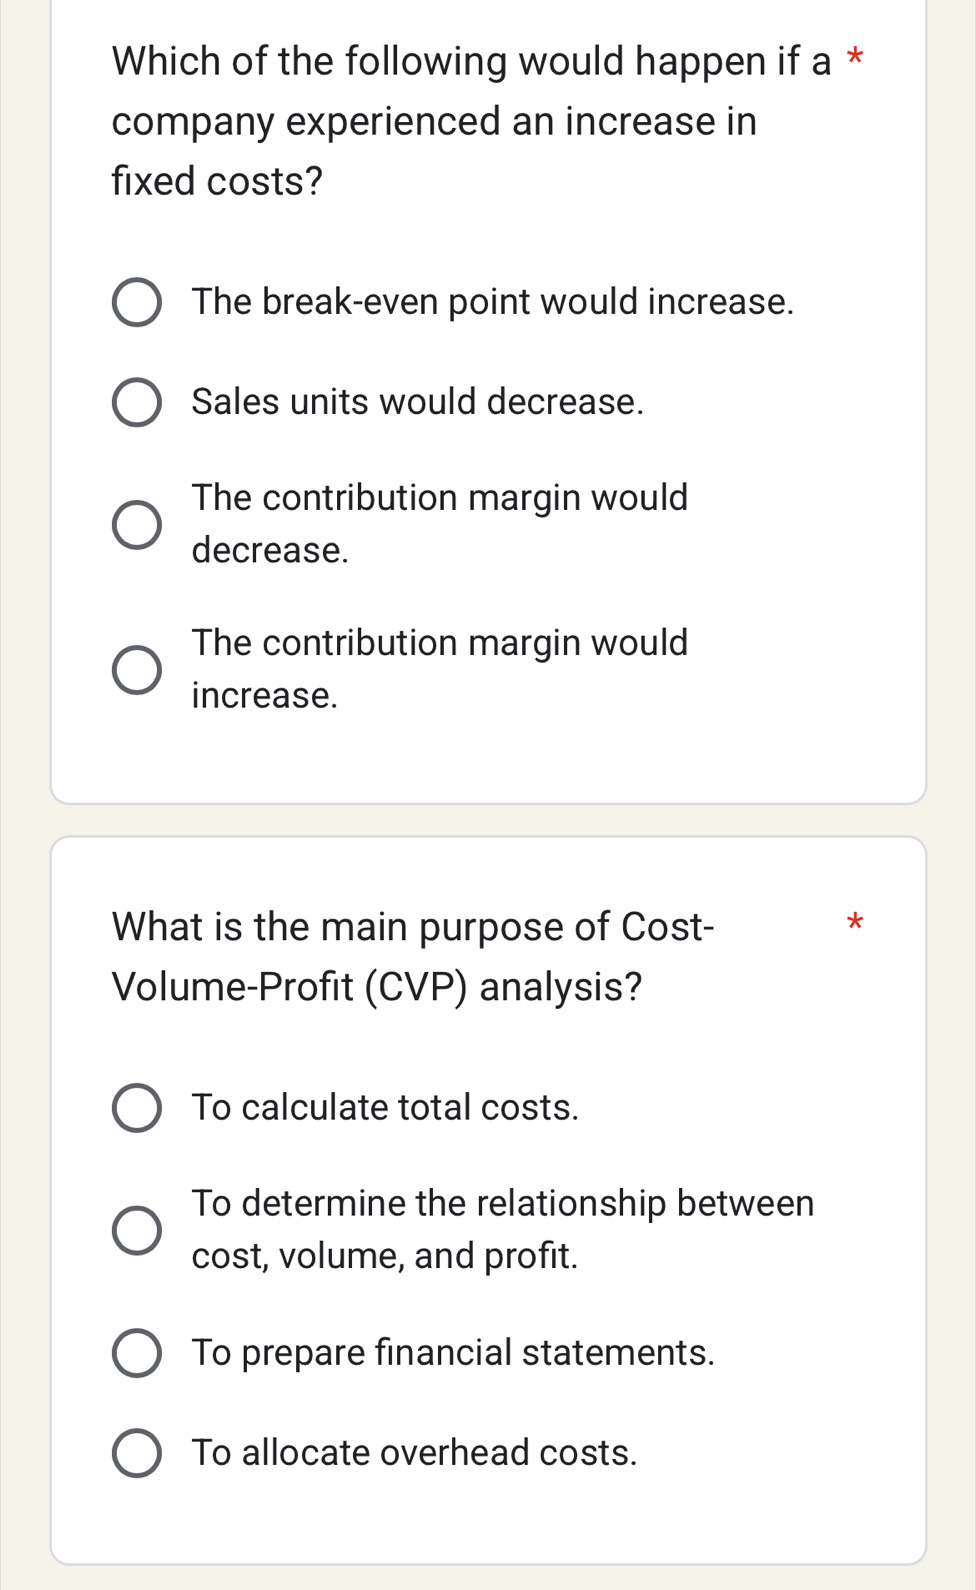Click the label text 'The contribution margin would decrease.'
Screen dimensions: 976x1590
(440, 523)
